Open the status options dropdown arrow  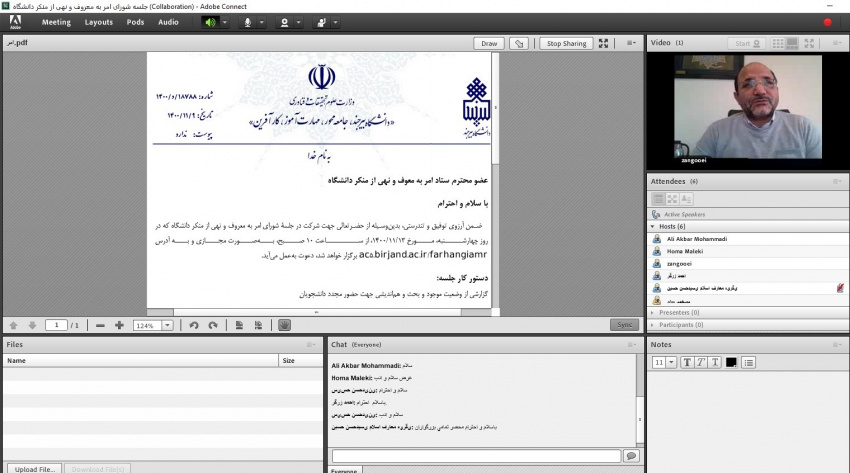click(336, 22)
